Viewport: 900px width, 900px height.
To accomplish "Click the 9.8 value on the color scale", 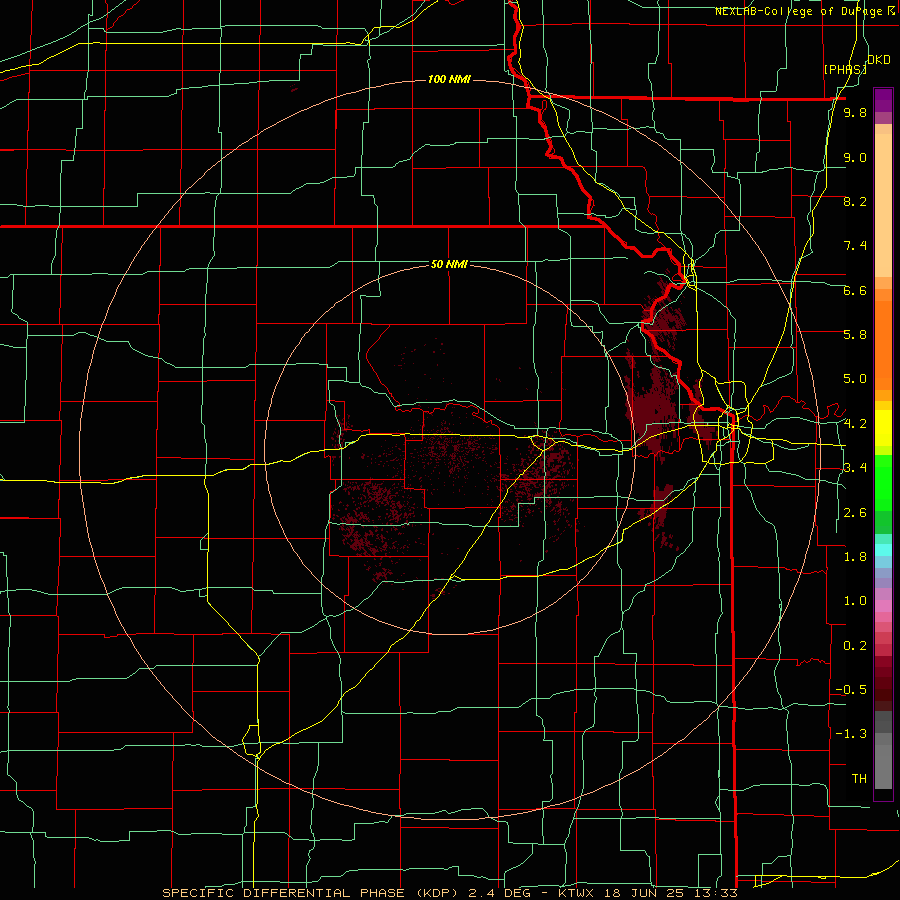I will coord(855,112).
